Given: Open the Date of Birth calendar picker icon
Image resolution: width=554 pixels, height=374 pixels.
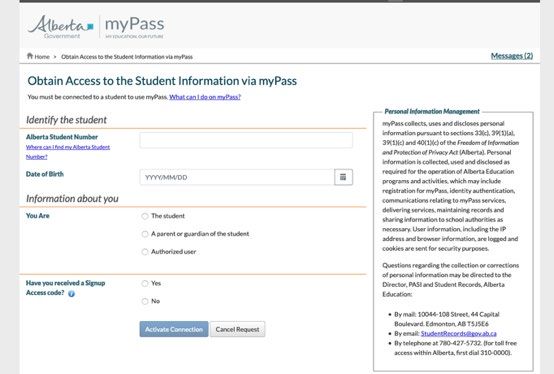Looking at the screenshot, I should pos(343,177).
